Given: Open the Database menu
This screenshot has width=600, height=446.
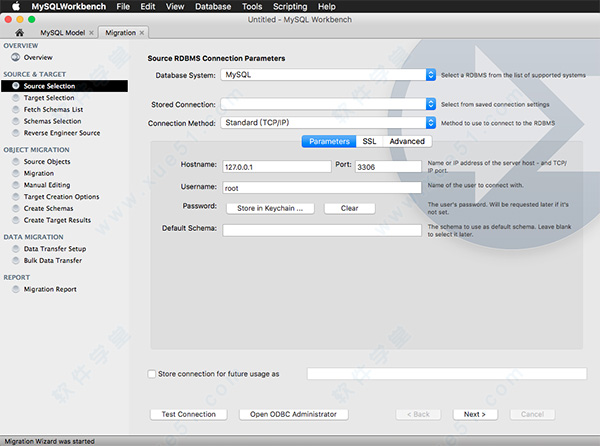Looking at the screenshot, I should (213, 7).
